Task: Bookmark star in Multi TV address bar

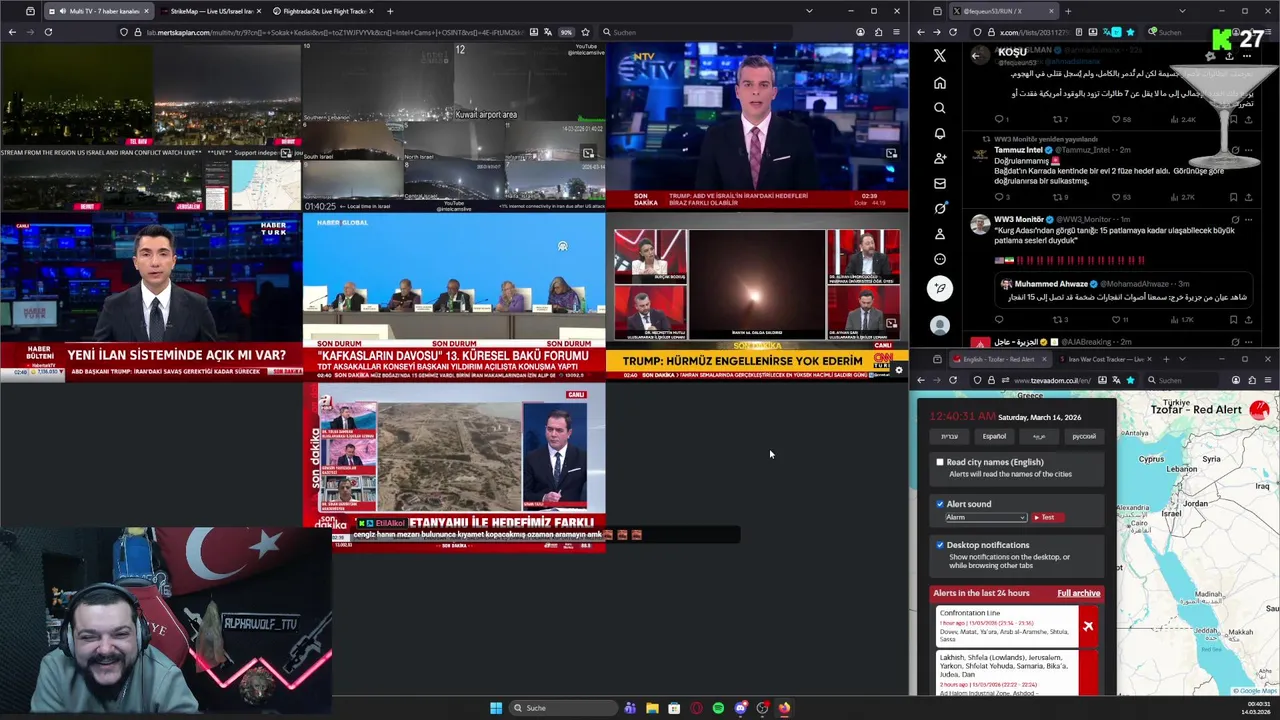Action: (585, 32)
